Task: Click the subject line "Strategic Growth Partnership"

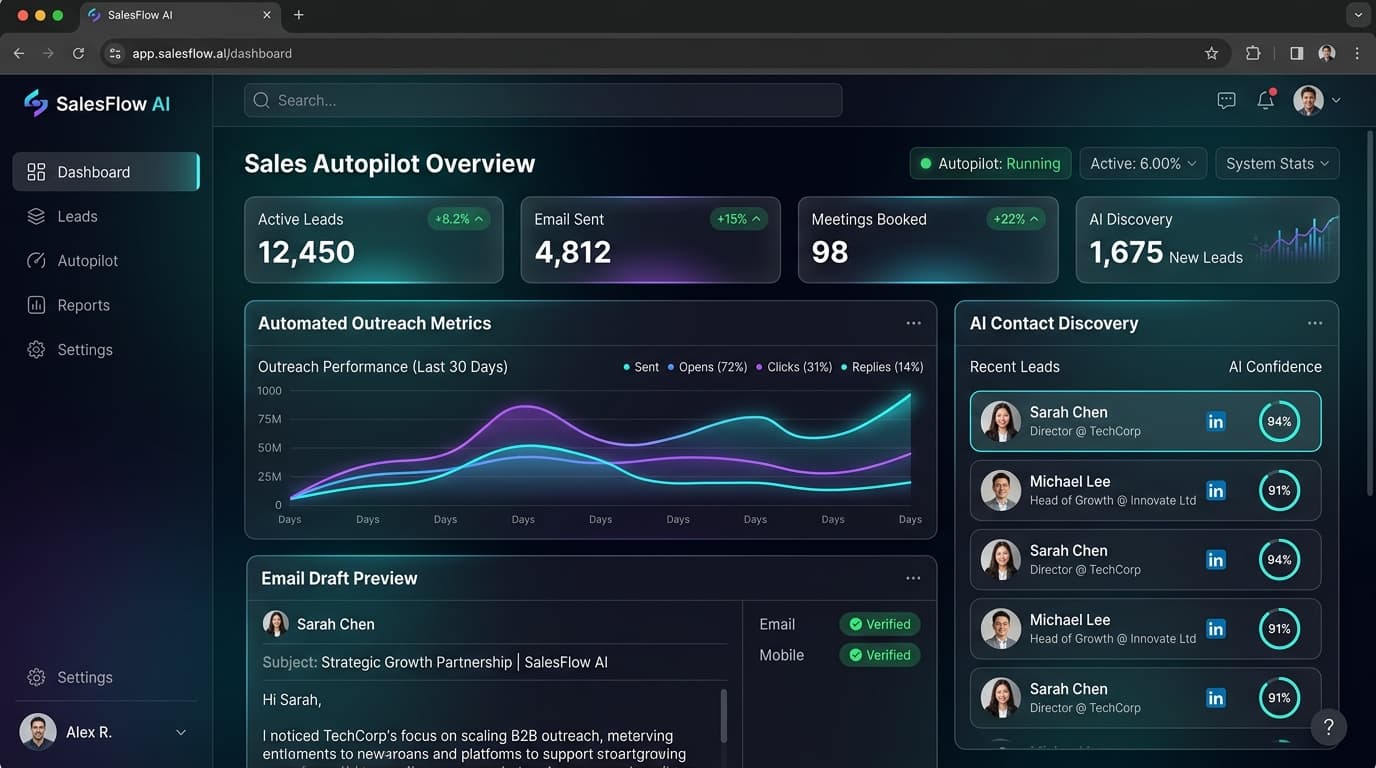Action: pos(416,662)
